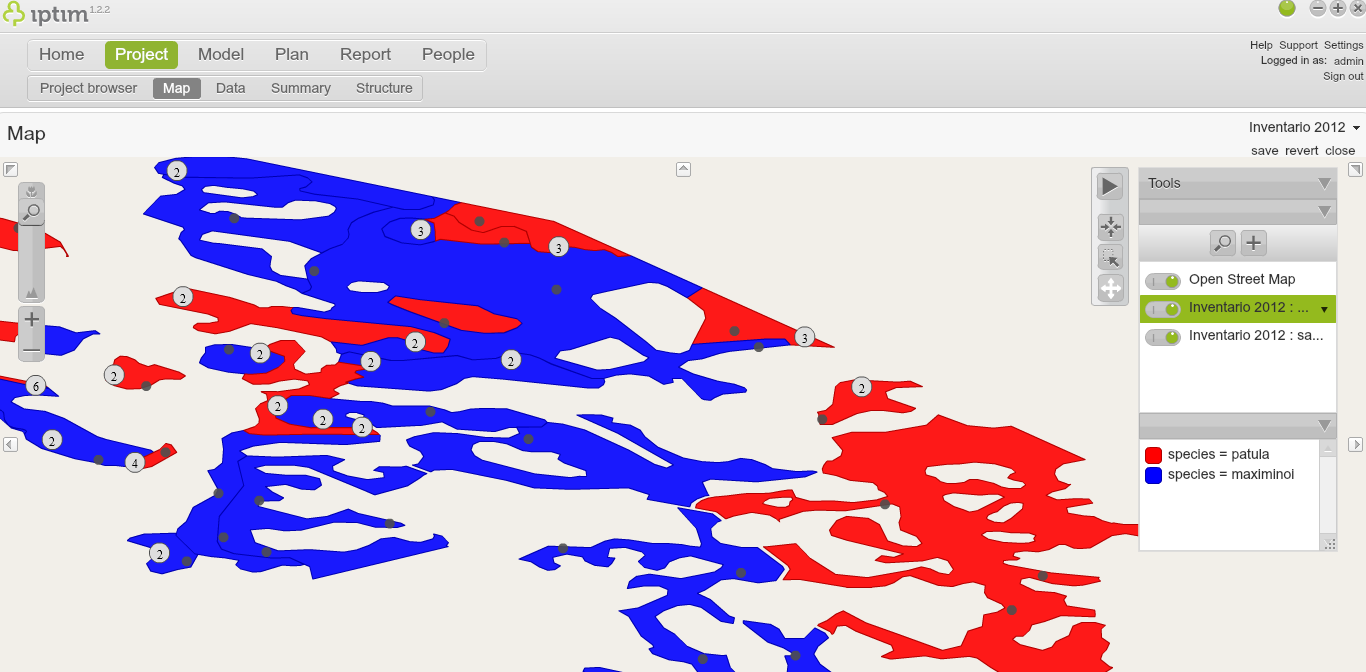
Task: Toggle the Open Street Map layer
Action: click(1163, 281)
